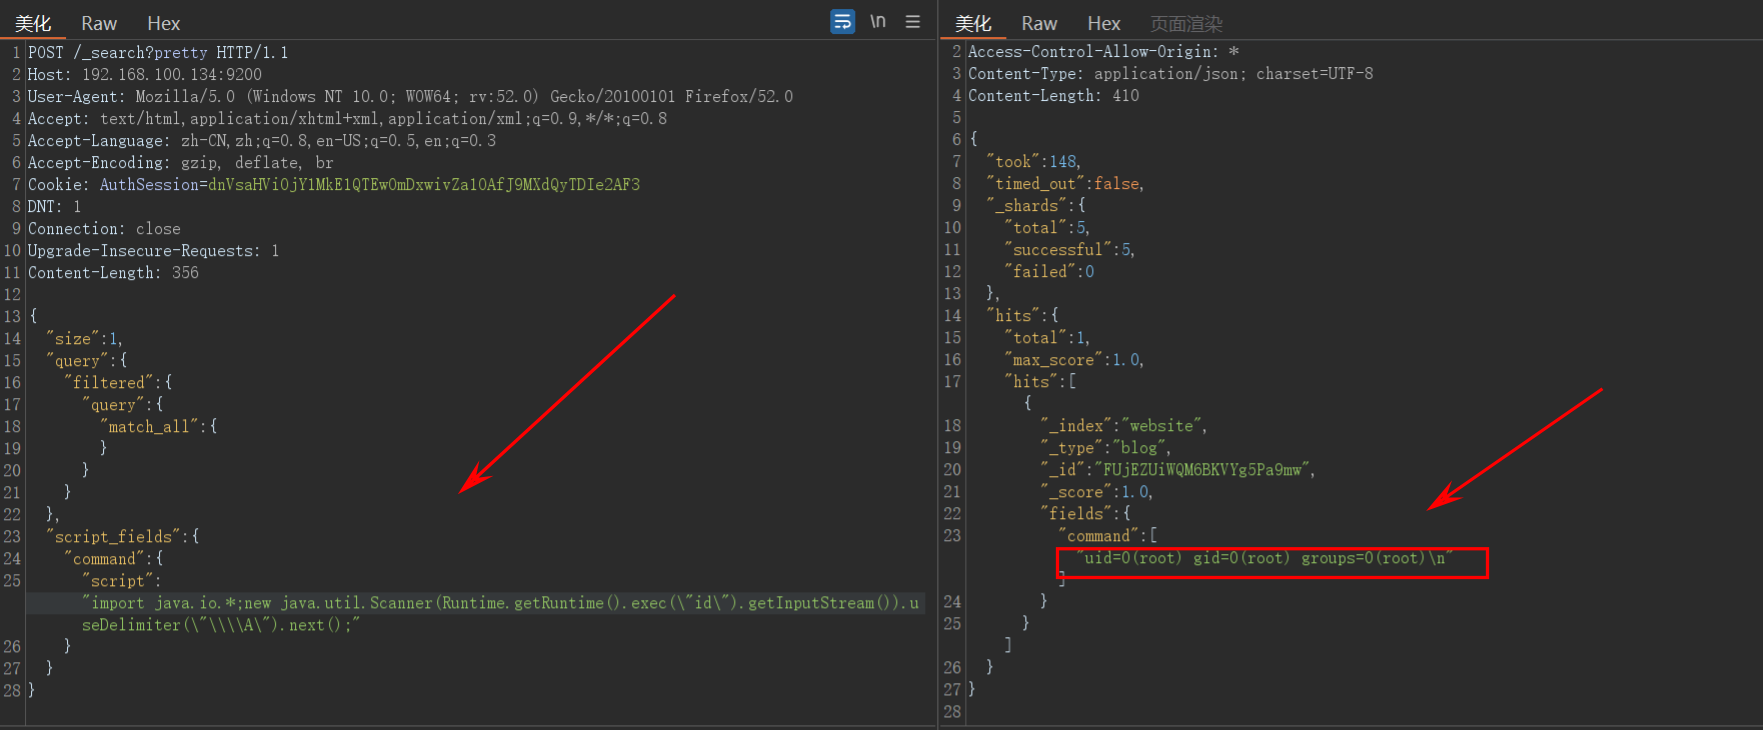Screen dimensions: 1763x730
Task: Switch to the request Hex tab
Action: click(x=164, y=23)
